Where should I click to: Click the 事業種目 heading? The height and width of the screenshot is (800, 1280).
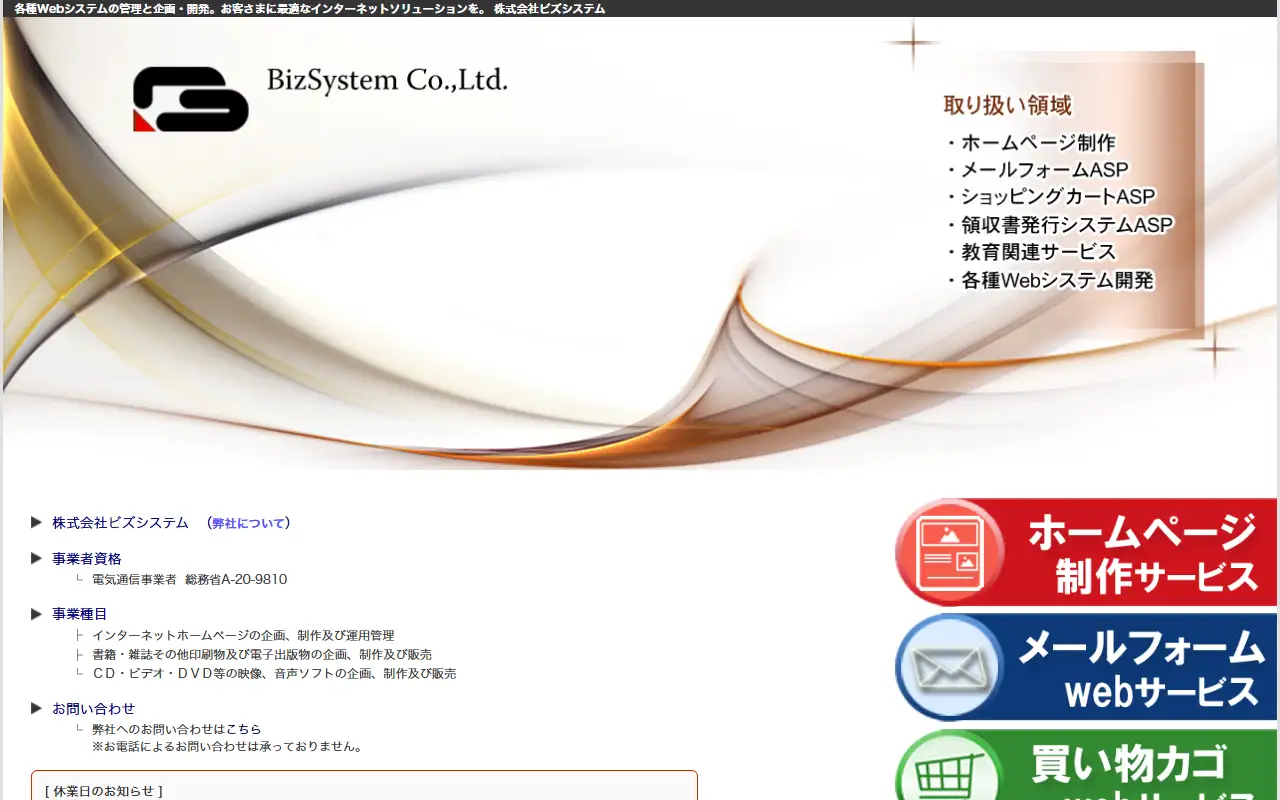(80, 614)
